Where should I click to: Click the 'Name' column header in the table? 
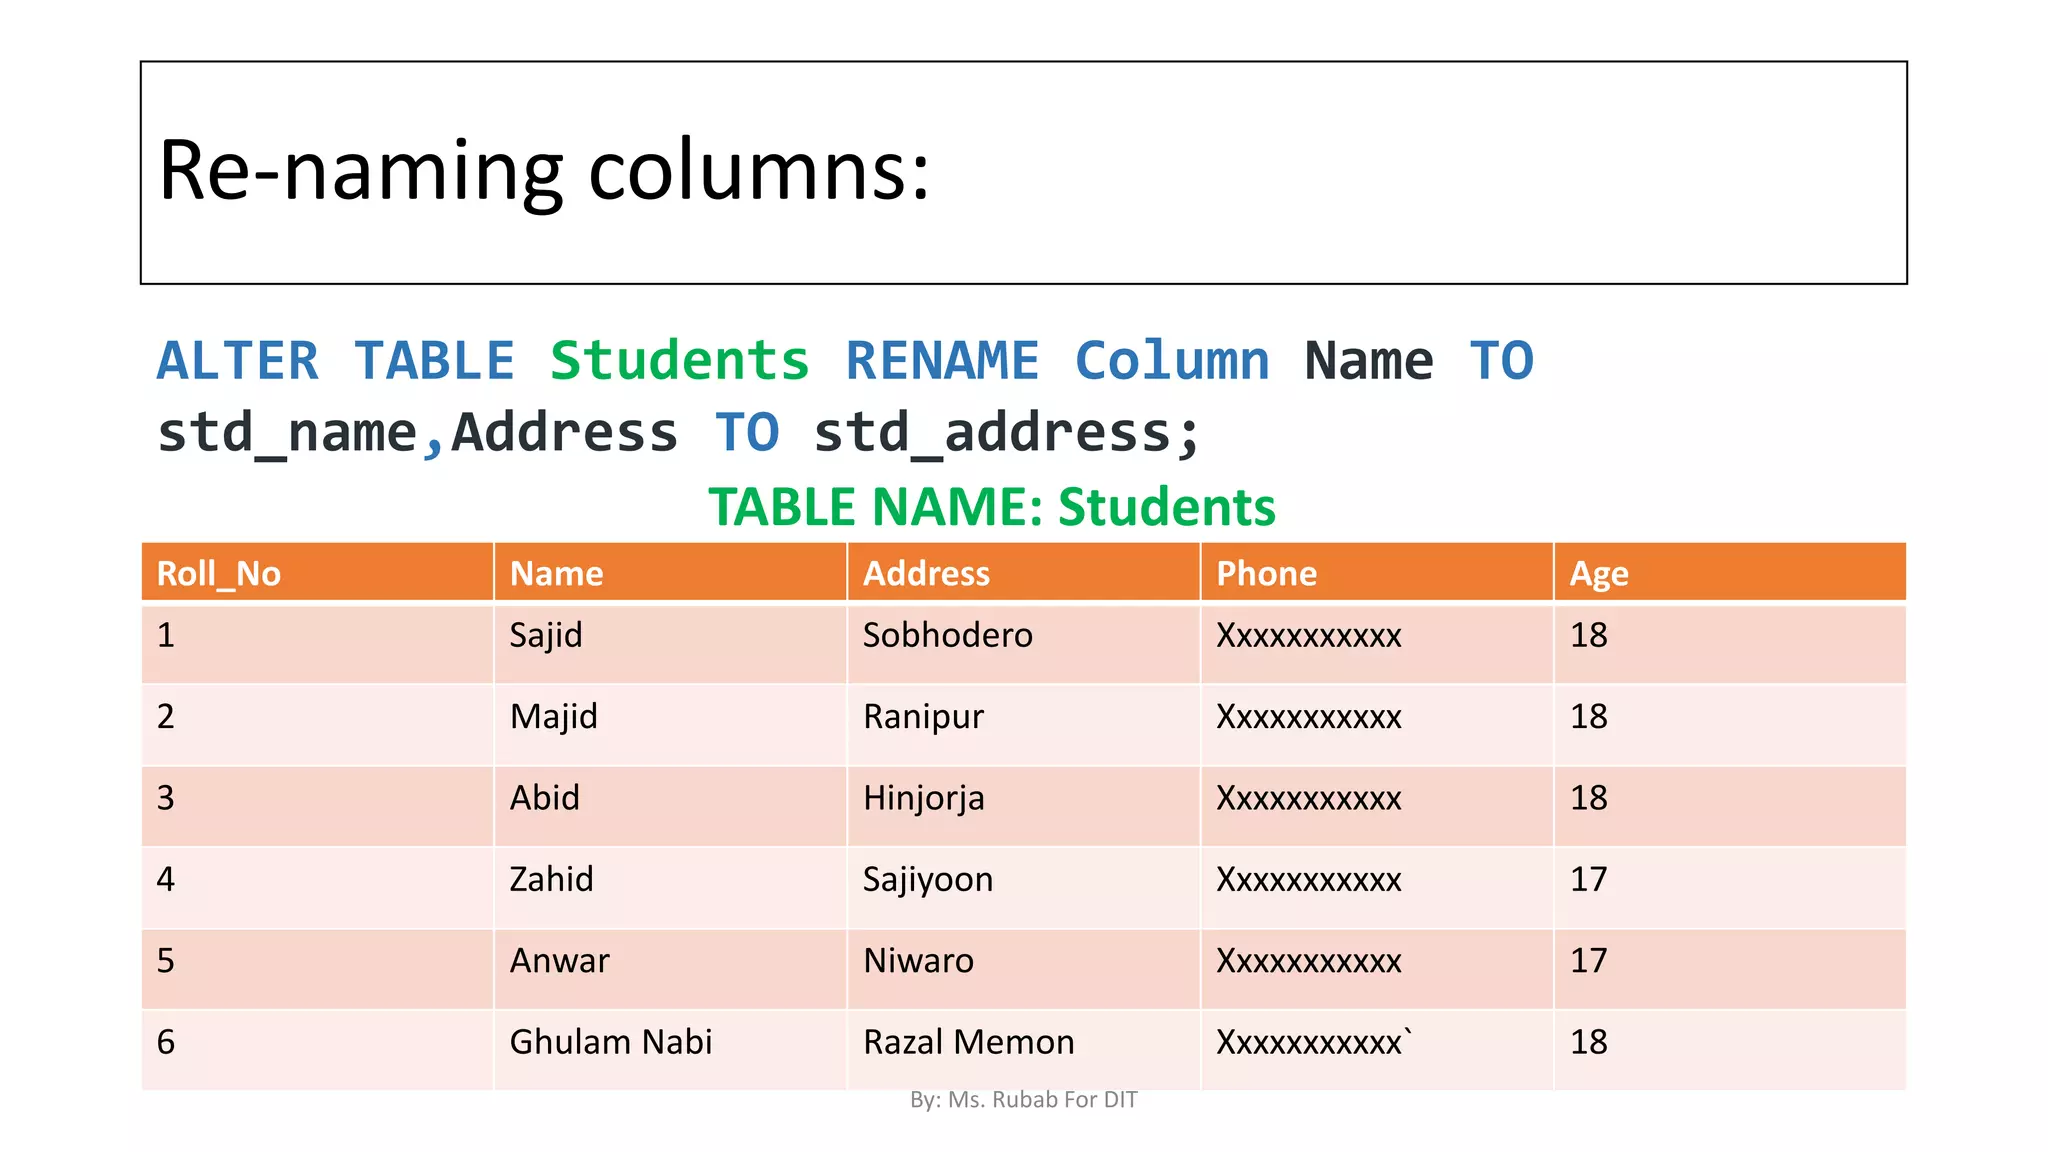[670, 573]
